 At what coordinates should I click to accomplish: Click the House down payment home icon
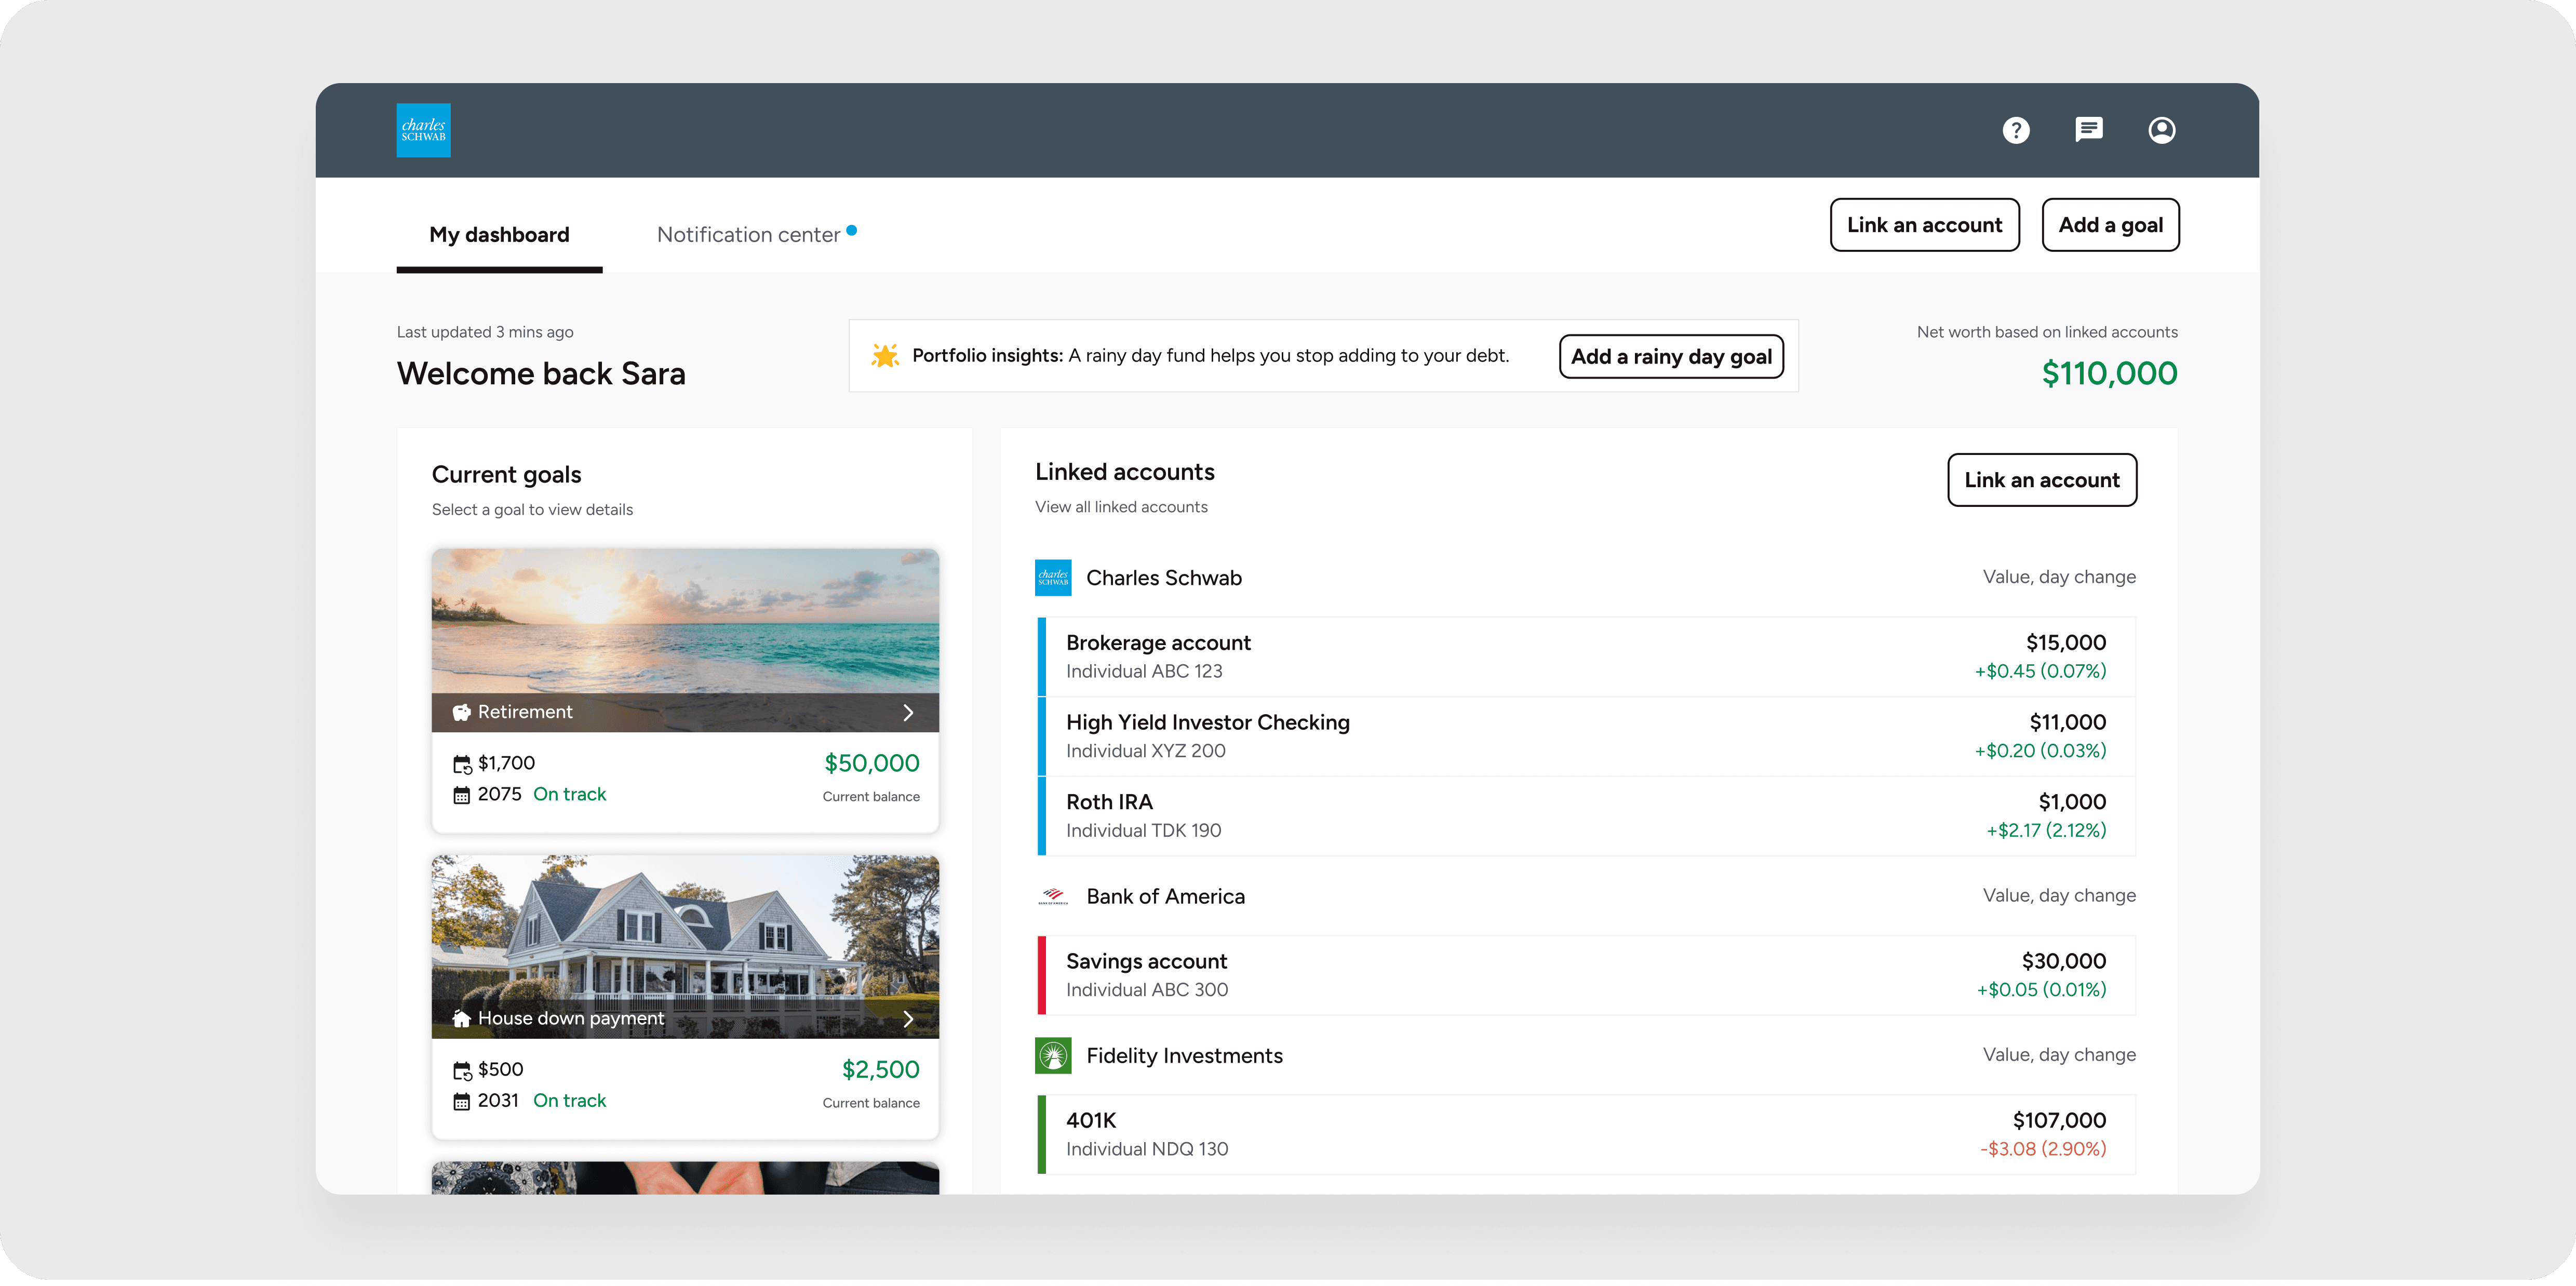(461, 1018)
